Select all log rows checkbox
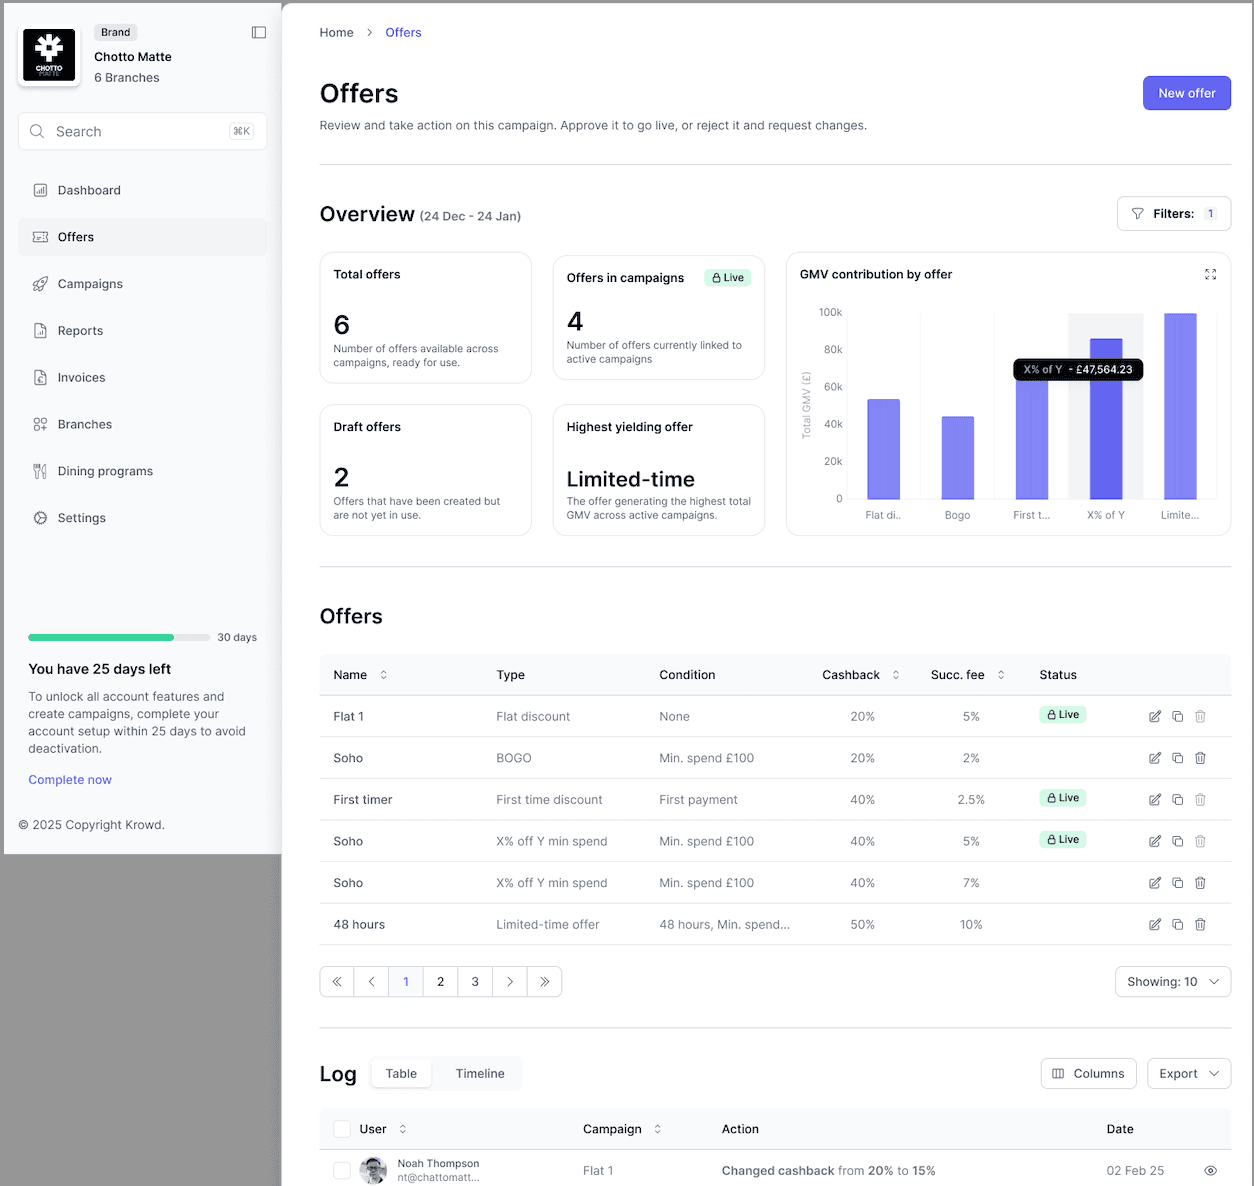1254x1186 pixels. 342,1129
